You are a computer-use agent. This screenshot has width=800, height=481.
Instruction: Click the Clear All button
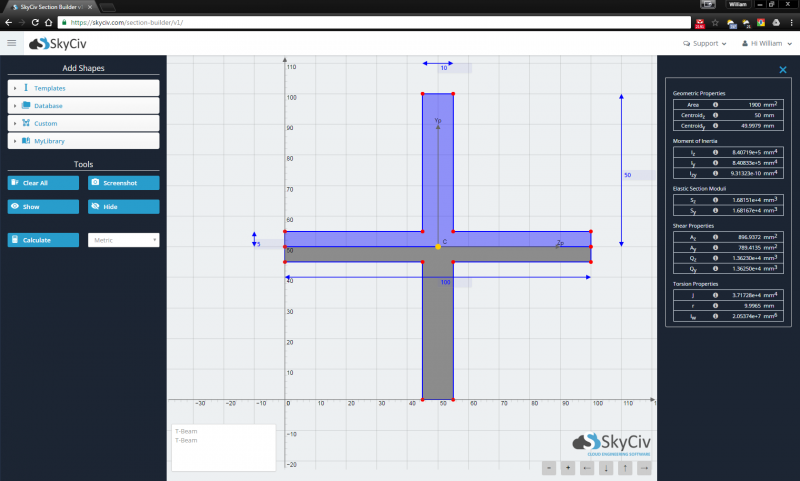point(43,183)
